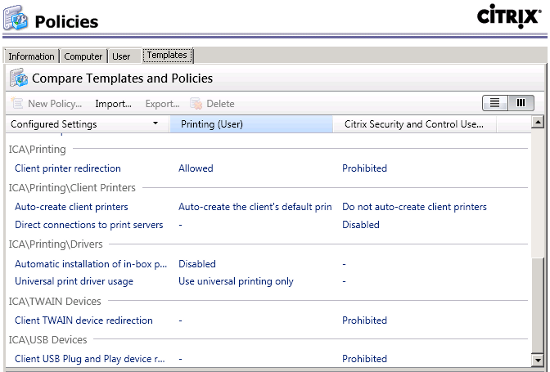The width and height of the screenshot is (550, 372).
Task: Click Do not auto-create client printers value
Action: (x=414, y=207)
